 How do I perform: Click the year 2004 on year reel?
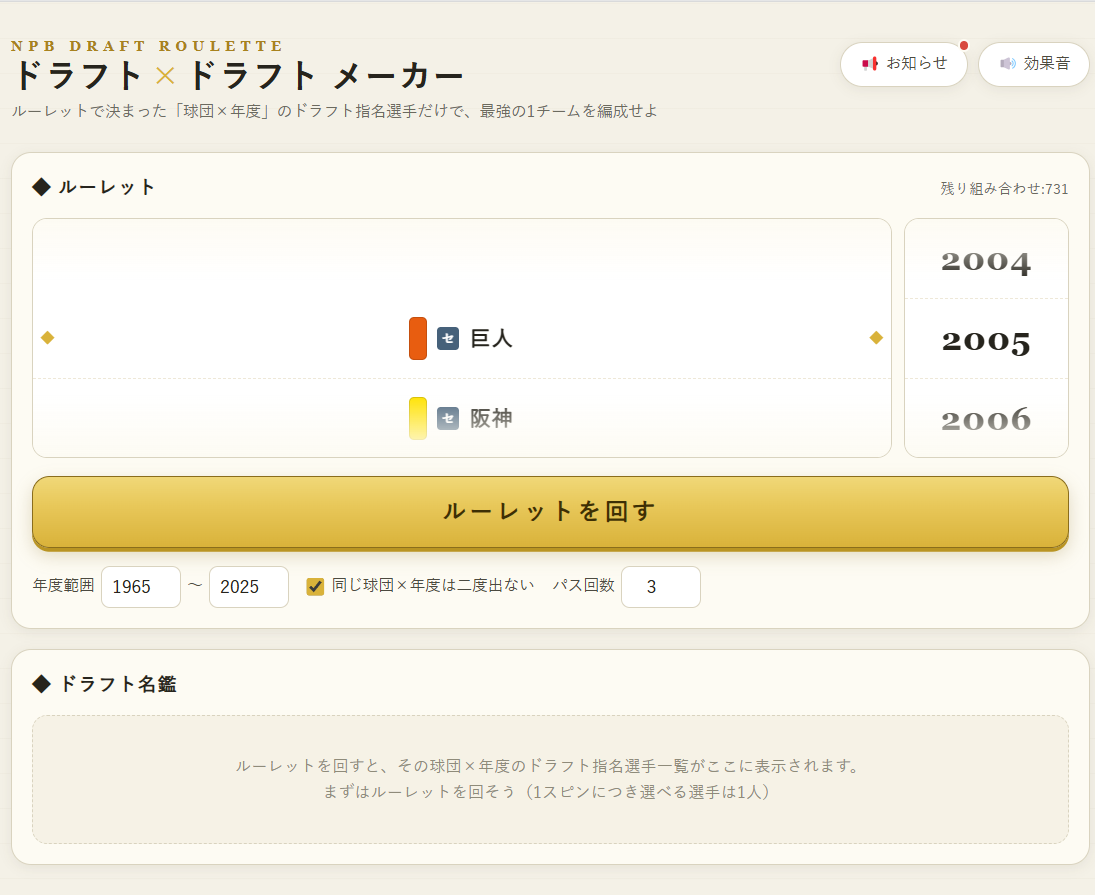985,262
